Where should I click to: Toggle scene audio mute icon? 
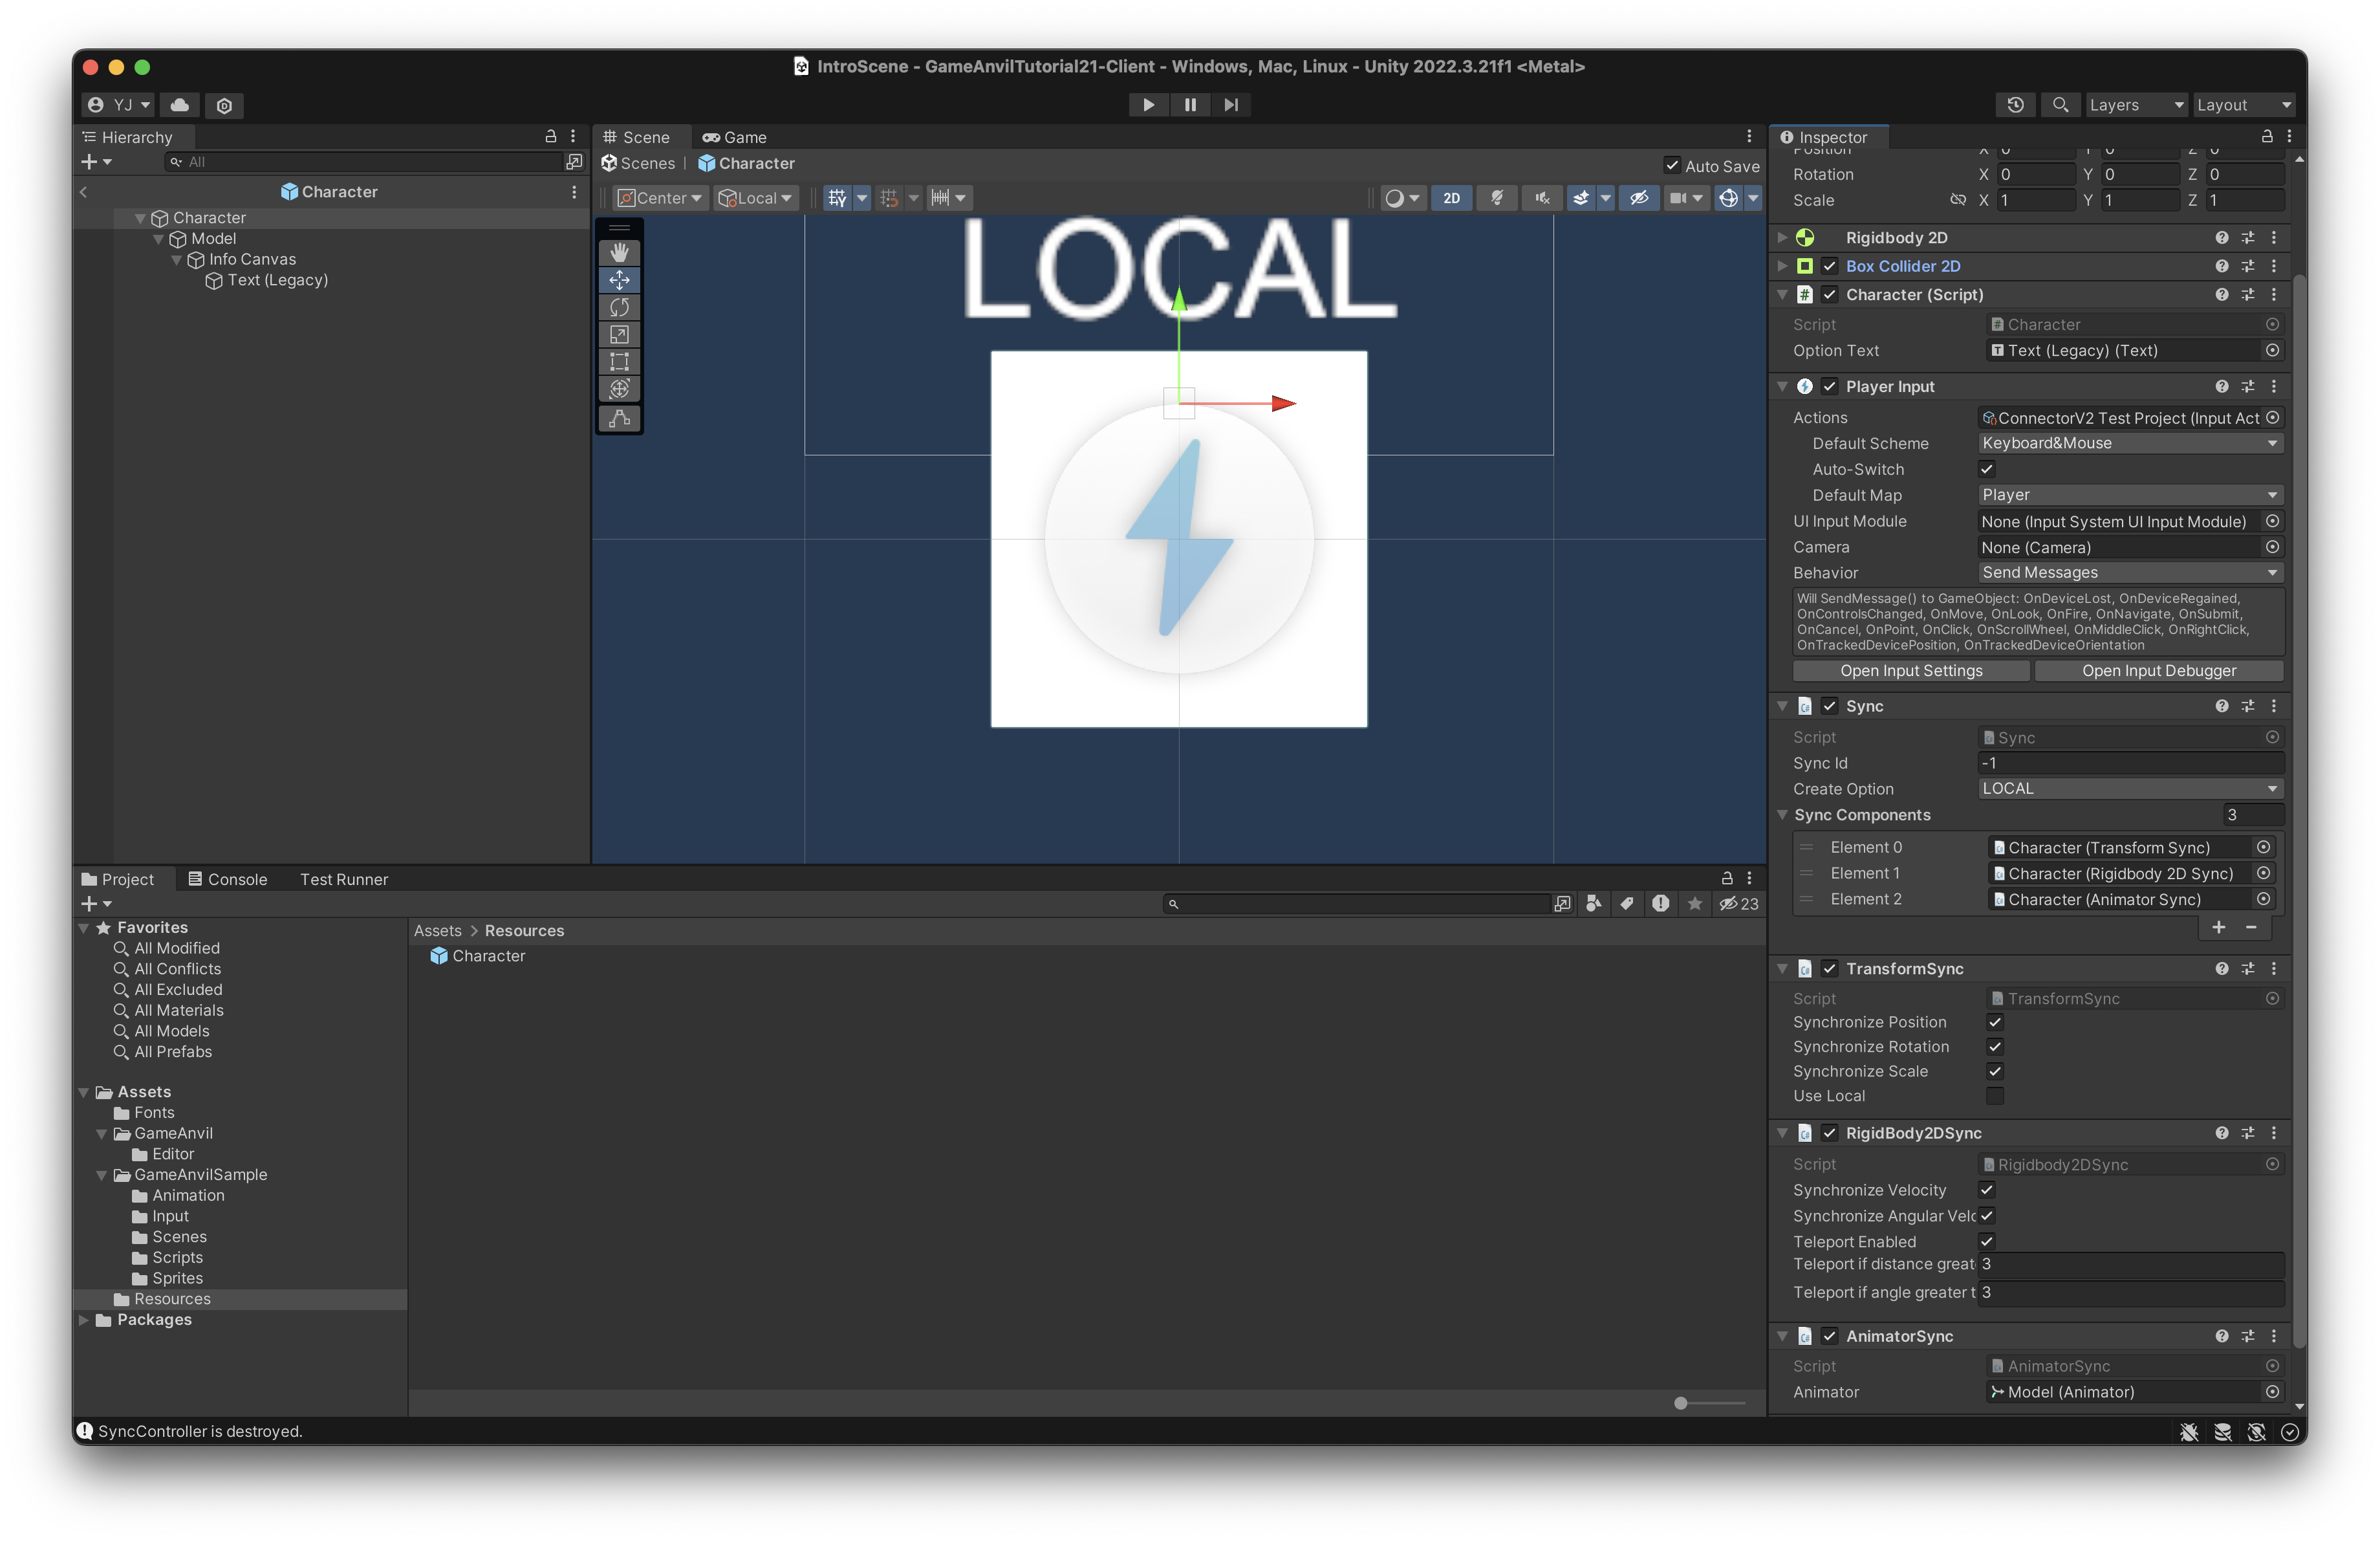[1543, 198]
